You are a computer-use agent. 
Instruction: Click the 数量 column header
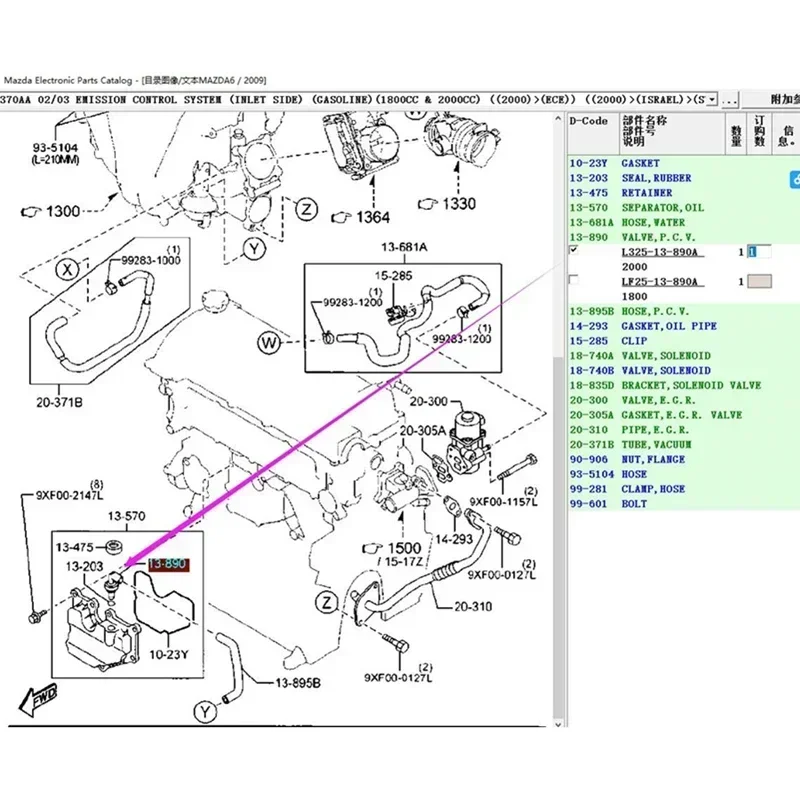tap(736, 133)
